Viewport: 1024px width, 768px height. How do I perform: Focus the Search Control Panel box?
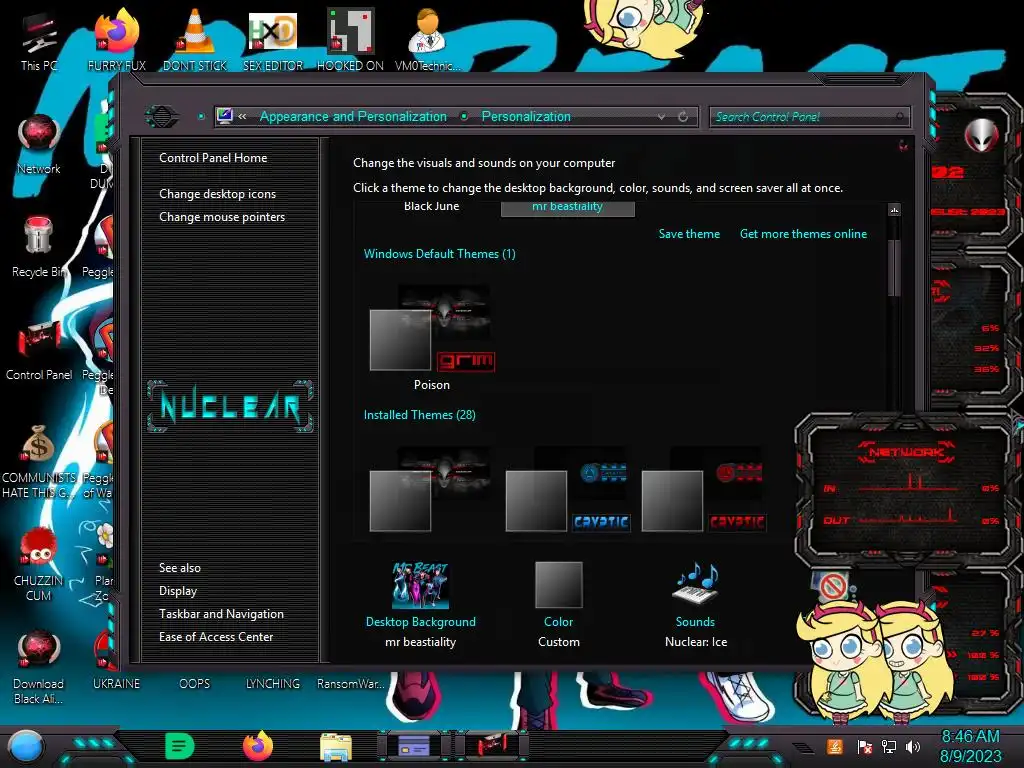(x=808, y=117)
